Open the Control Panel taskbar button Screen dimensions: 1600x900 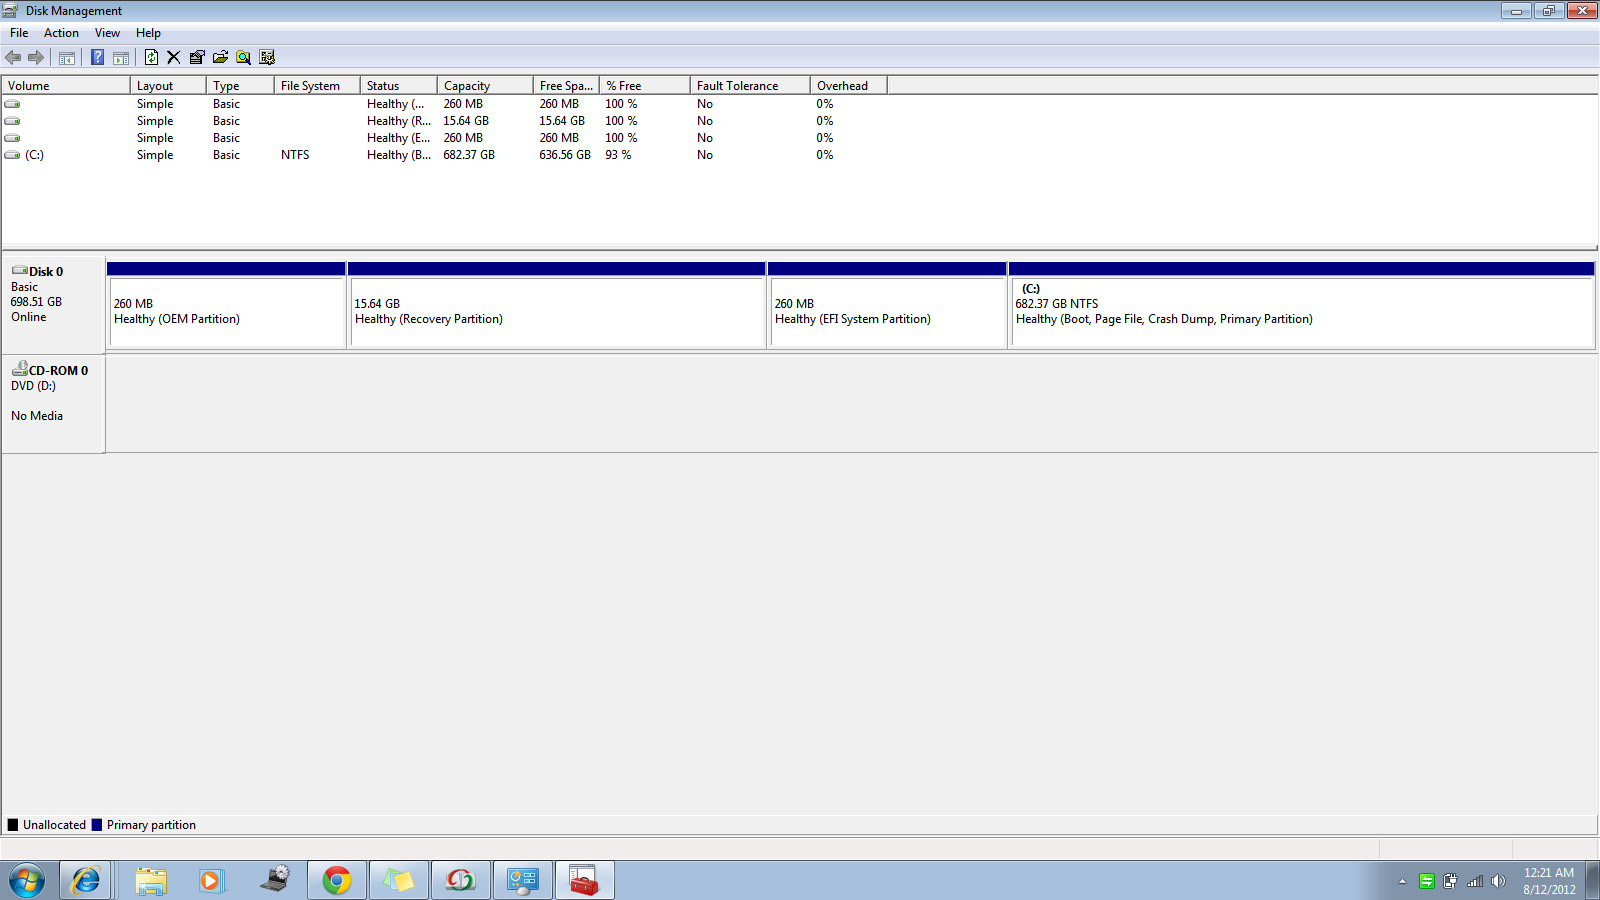(x=523, y=881)
